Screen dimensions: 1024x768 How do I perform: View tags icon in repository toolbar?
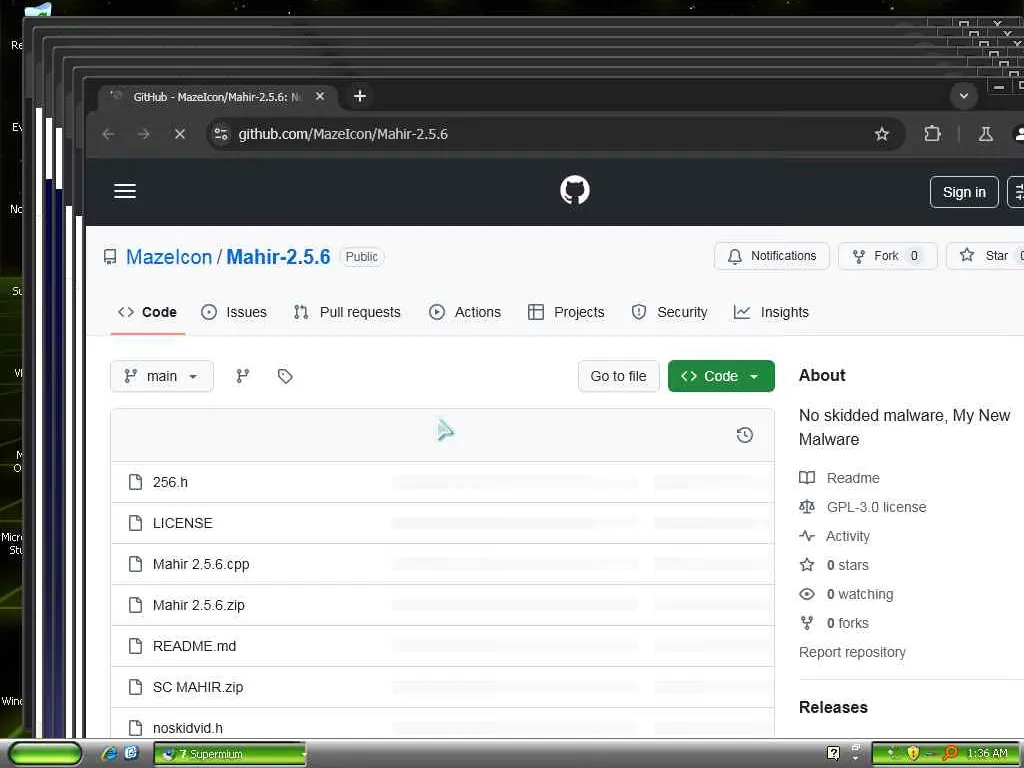285,376
